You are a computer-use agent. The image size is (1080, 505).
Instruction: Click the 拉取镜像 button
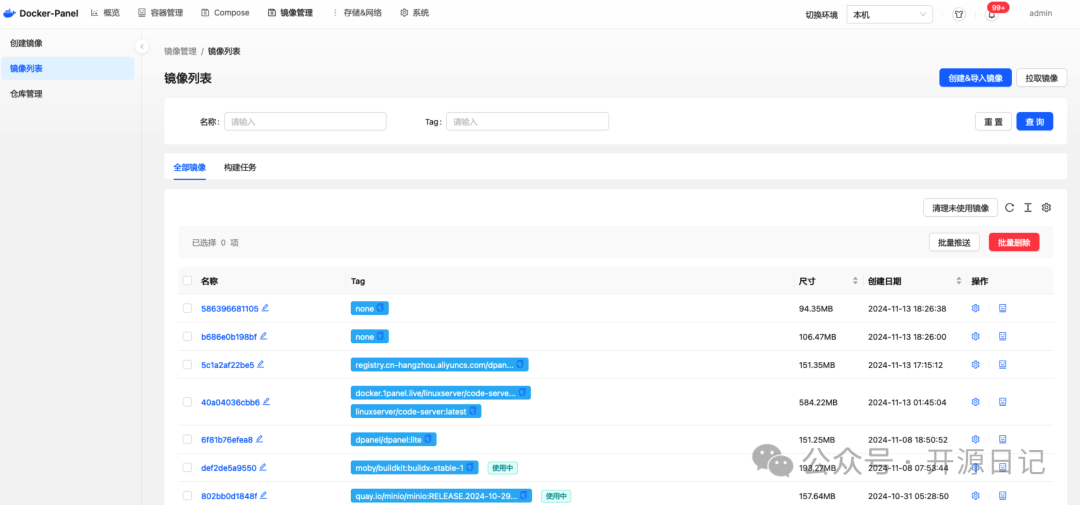[1041, 78]
